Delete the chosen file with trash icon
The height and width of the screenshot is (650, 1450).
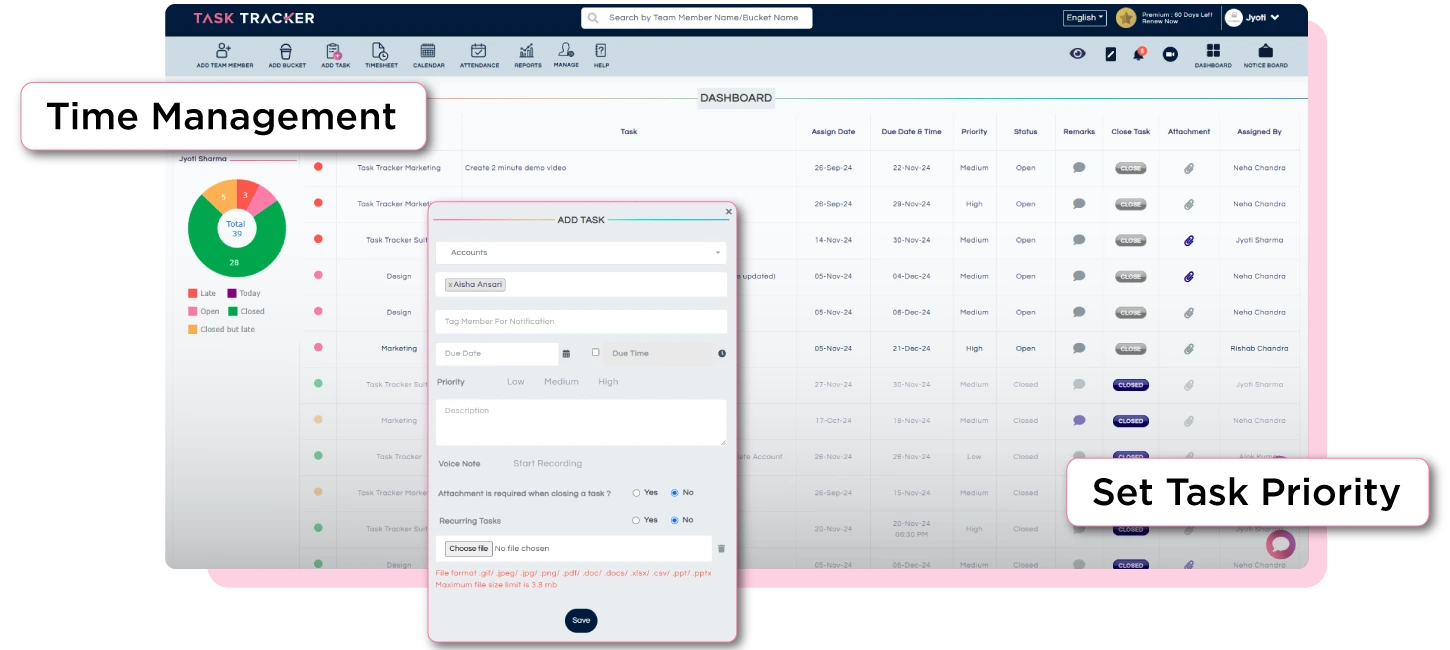(721, 548)
